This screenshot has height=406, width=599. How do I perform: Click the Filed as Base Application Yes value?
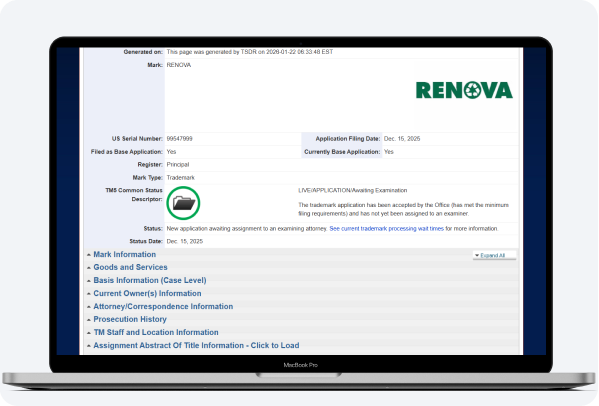[171, 152]
